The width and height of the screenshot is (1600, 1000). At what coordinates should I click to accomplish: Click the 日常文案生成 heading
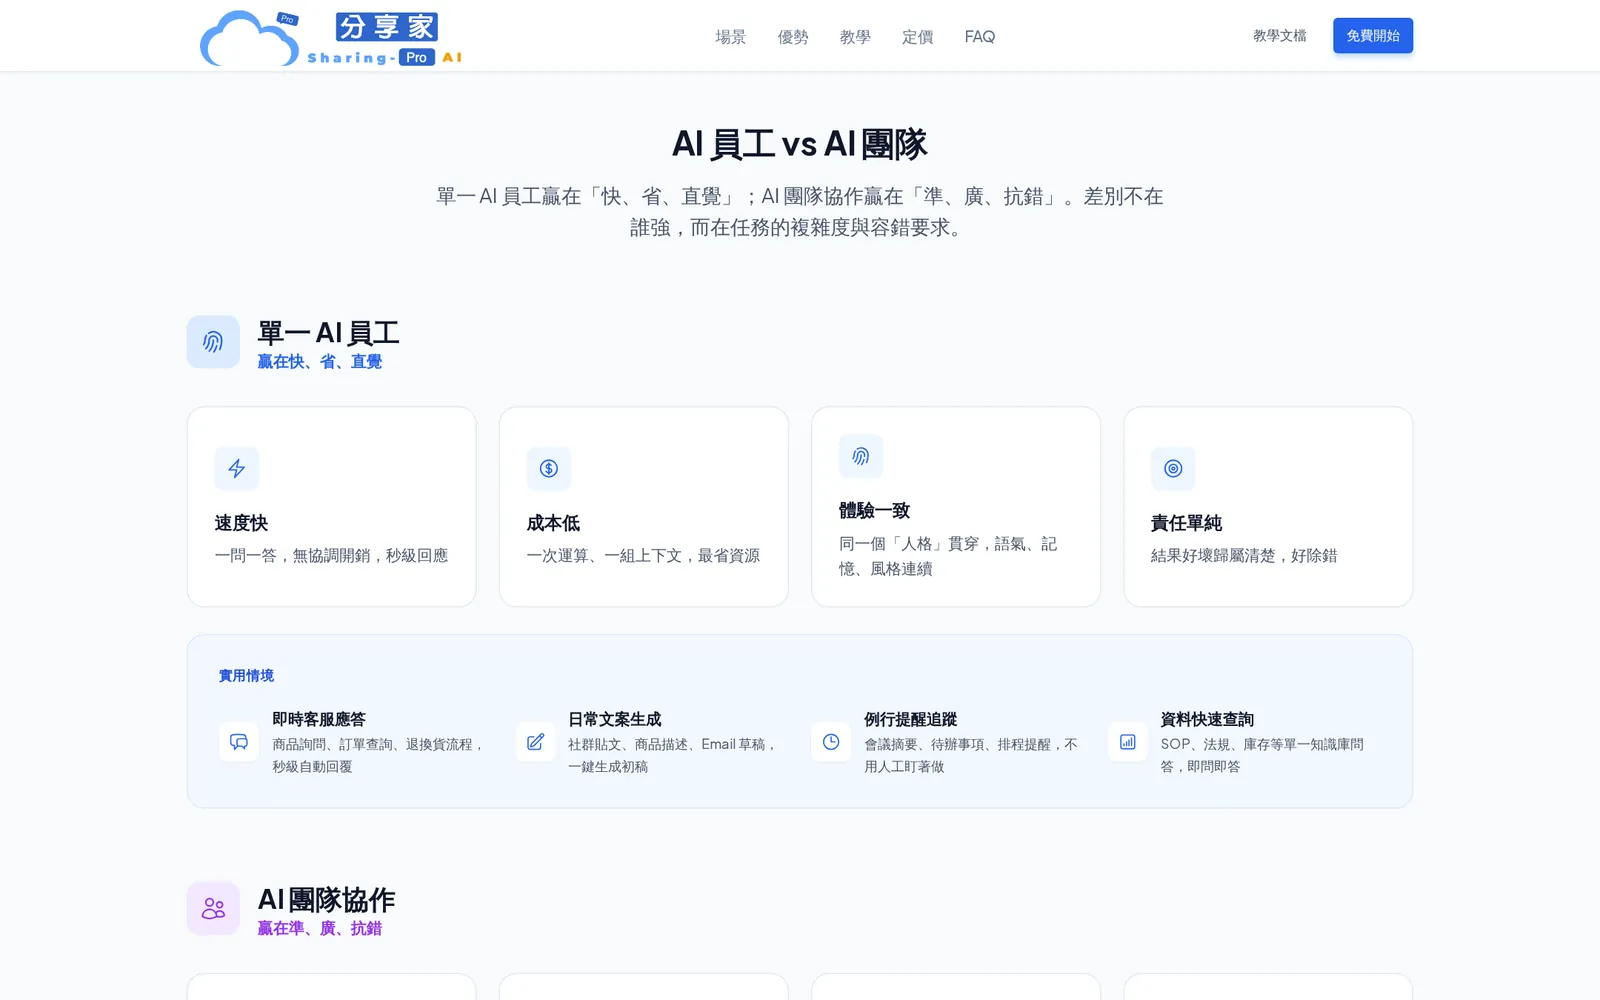tap(615, 719)
